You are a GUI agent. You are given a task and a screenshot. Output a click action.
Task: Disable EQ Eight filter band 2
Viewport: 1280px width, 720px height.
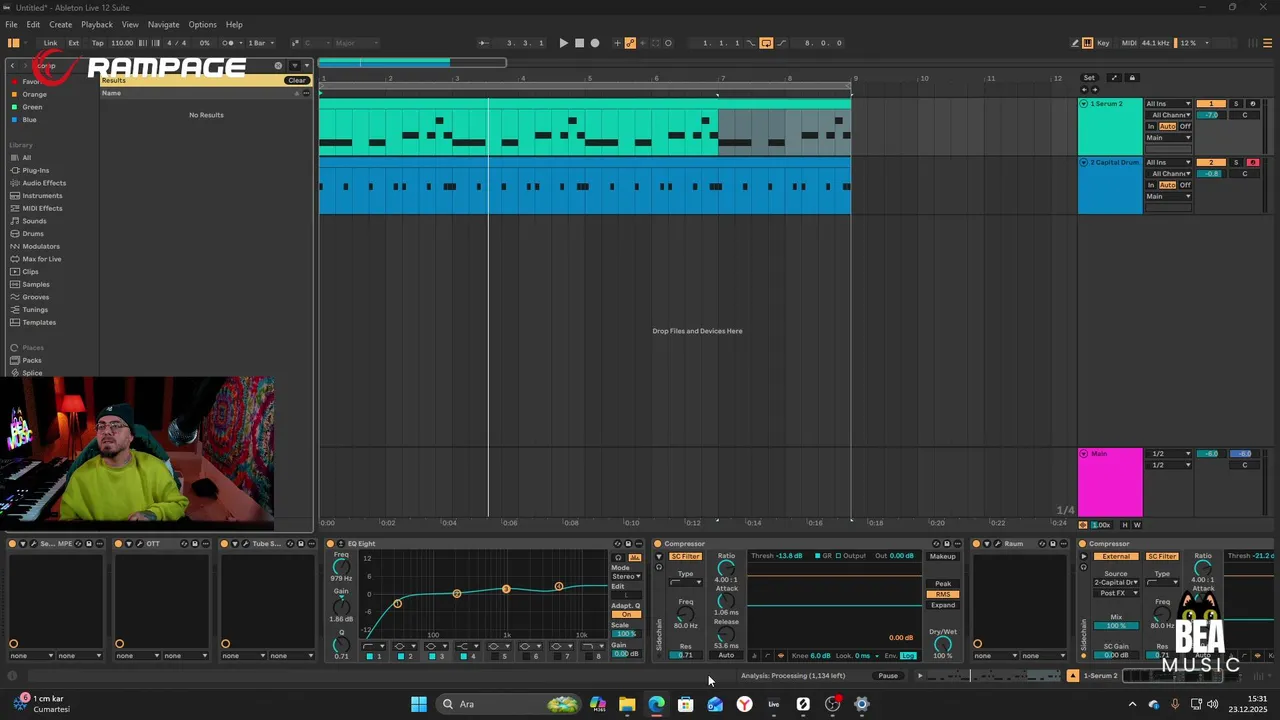402,656
